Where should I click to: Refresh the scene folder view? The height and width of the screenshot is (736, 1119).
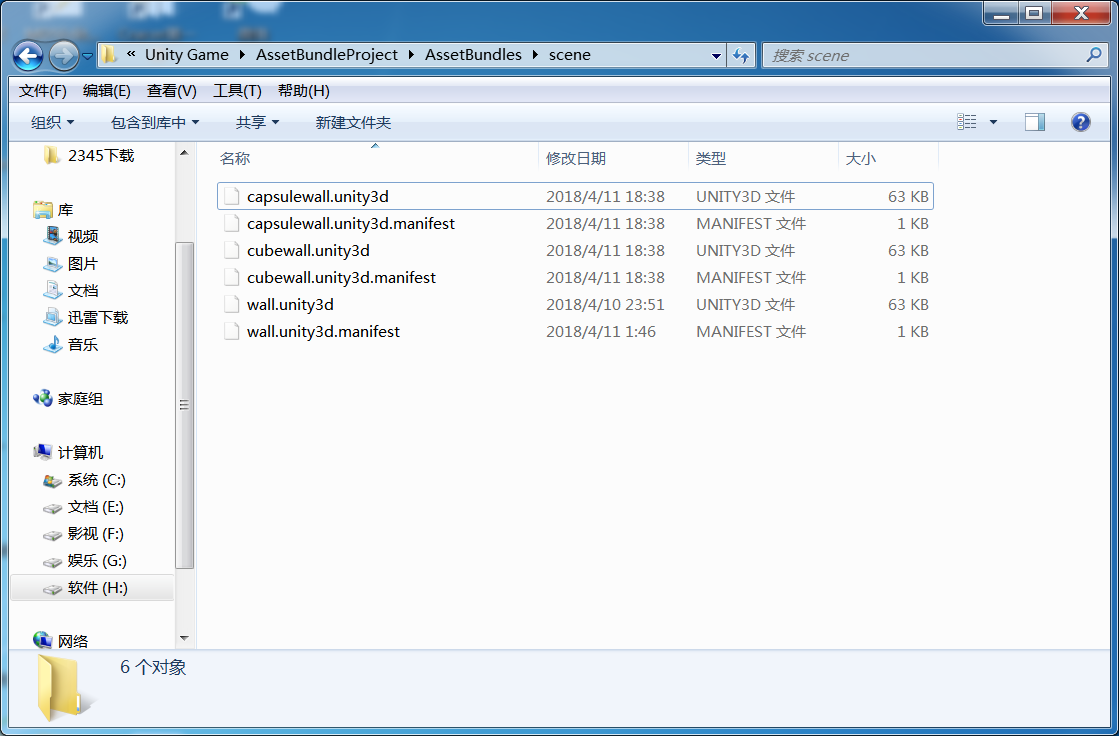click(x=741, y=56)
